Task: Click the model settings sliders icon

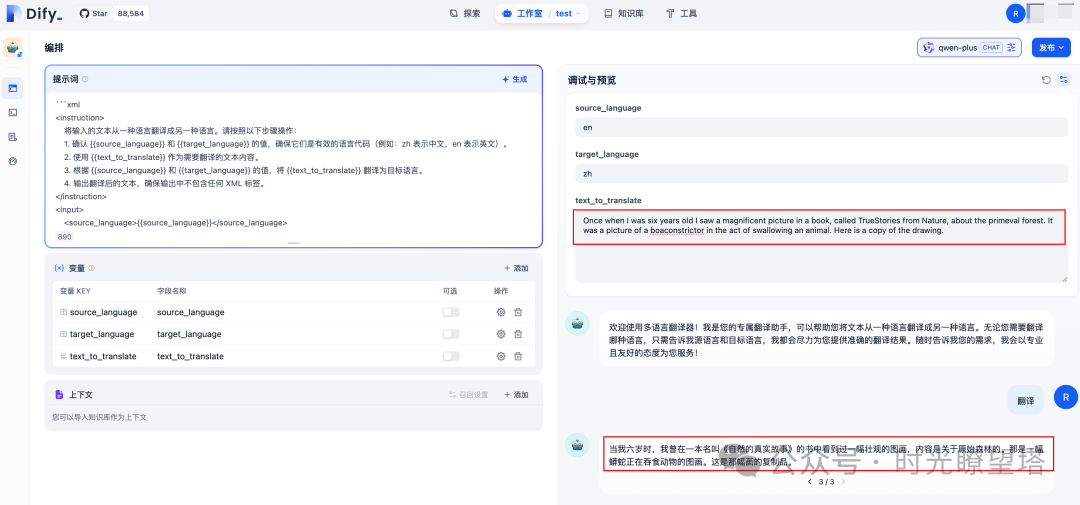Action: coord(1011,48)
